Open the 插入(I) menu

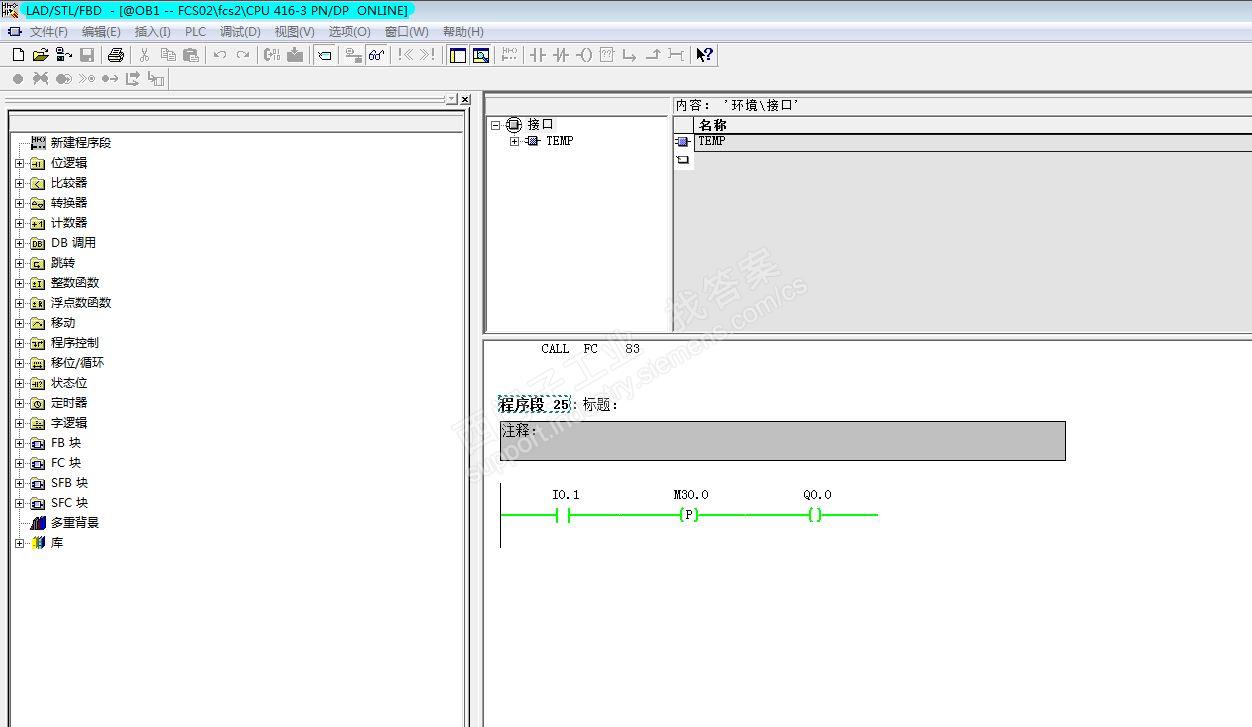pyautogui.click(x=153, y=32)
